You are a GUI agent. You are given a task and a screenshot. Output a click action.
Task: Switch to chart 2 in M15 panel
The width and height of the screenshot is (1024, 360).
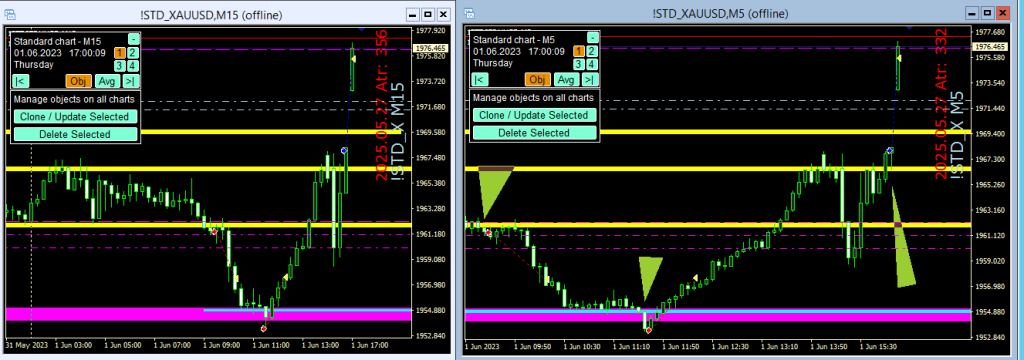(x=133, y=53)
